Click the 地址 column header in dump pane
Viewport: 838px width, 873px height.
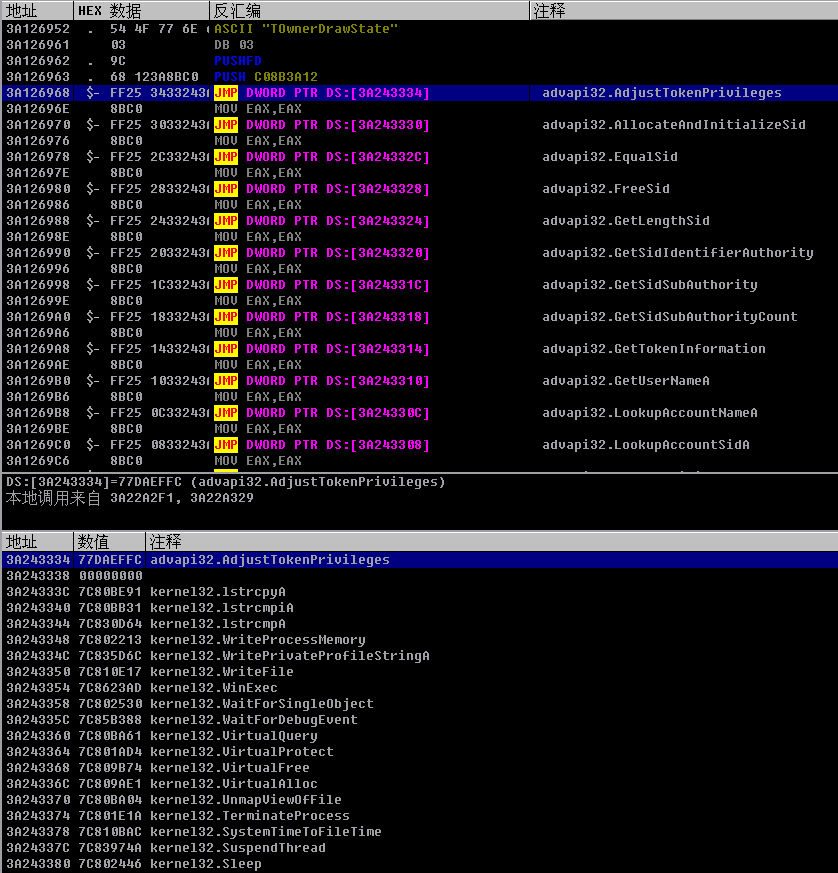[37, 542]
